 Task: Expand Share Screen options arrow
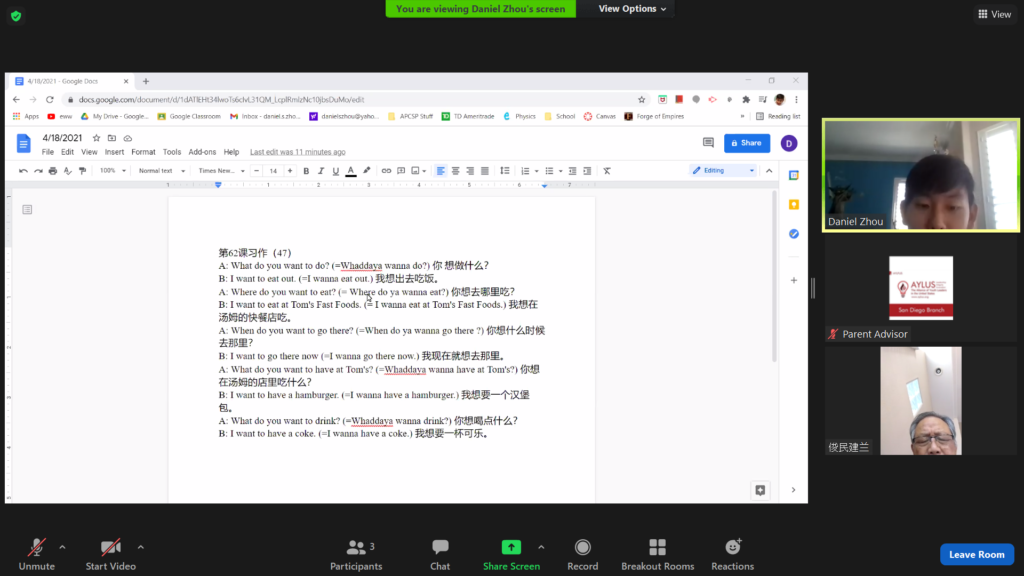(x=541, y=547)
